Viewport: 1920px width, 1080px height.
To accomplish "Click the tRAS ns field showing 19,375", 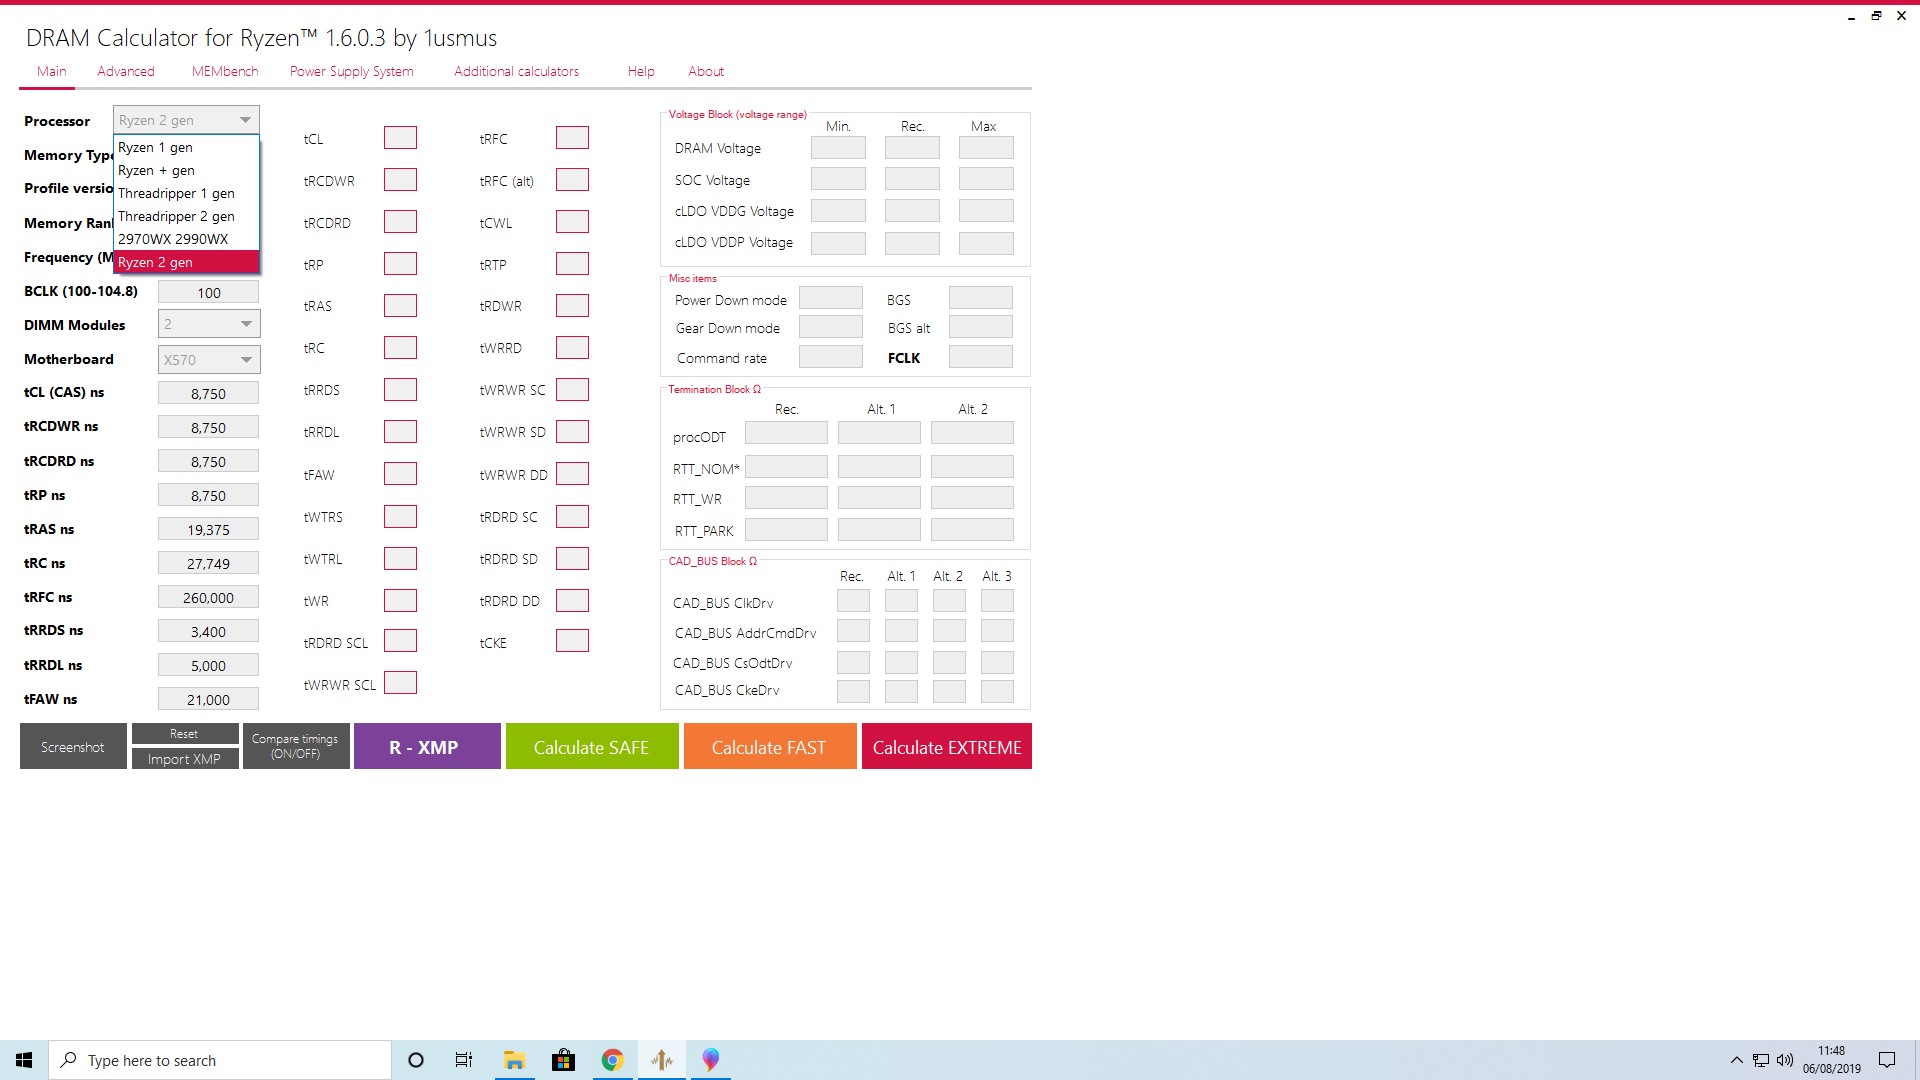I will 208,529.
